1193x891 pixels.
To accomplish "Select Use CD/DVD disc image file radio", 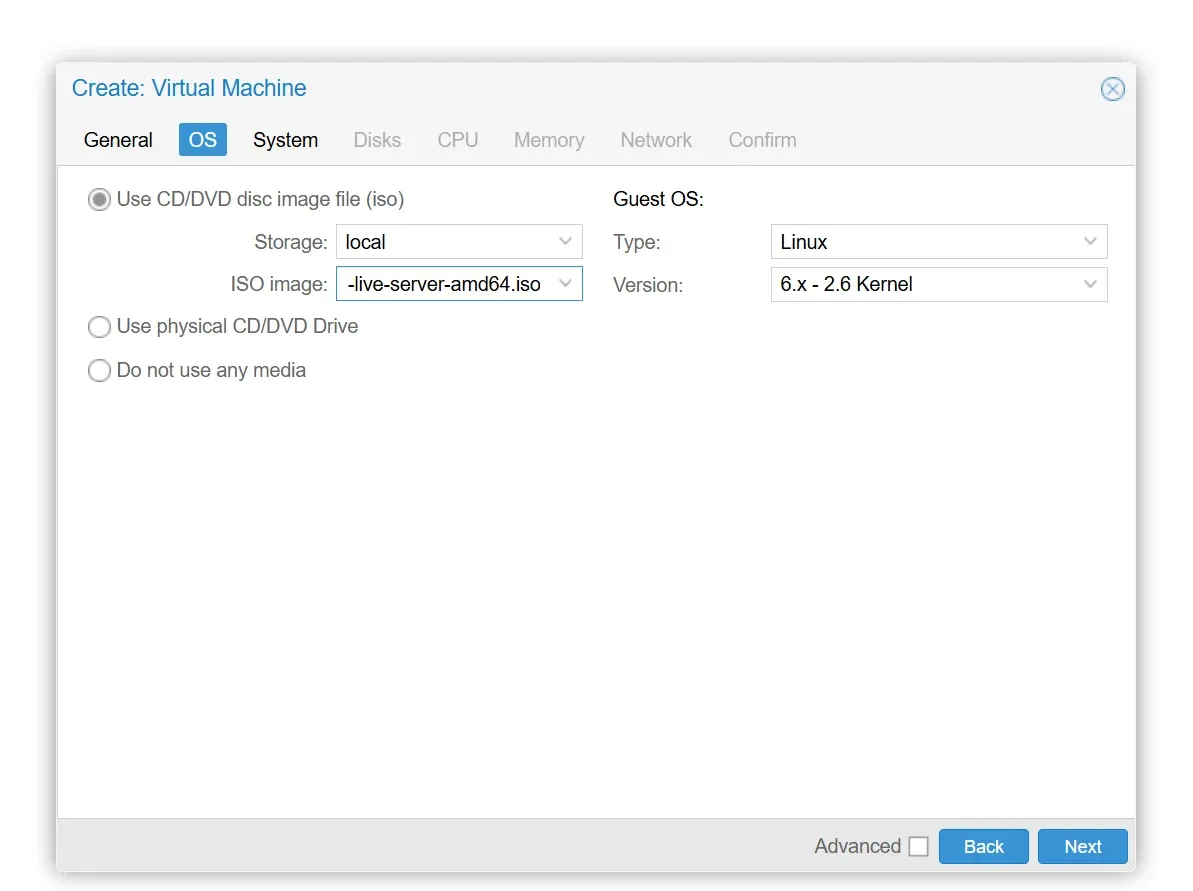I will [x=99, y=199].
